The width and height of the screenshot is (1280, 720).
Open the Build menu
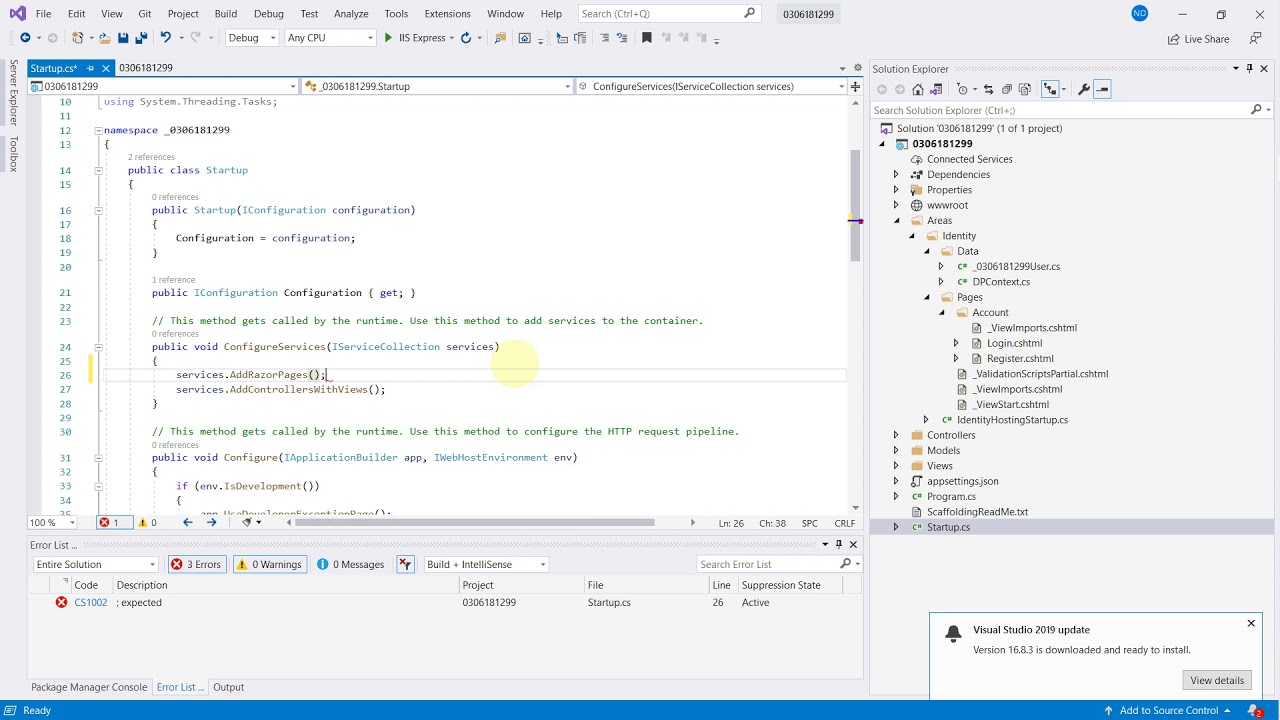pos(225,13)
